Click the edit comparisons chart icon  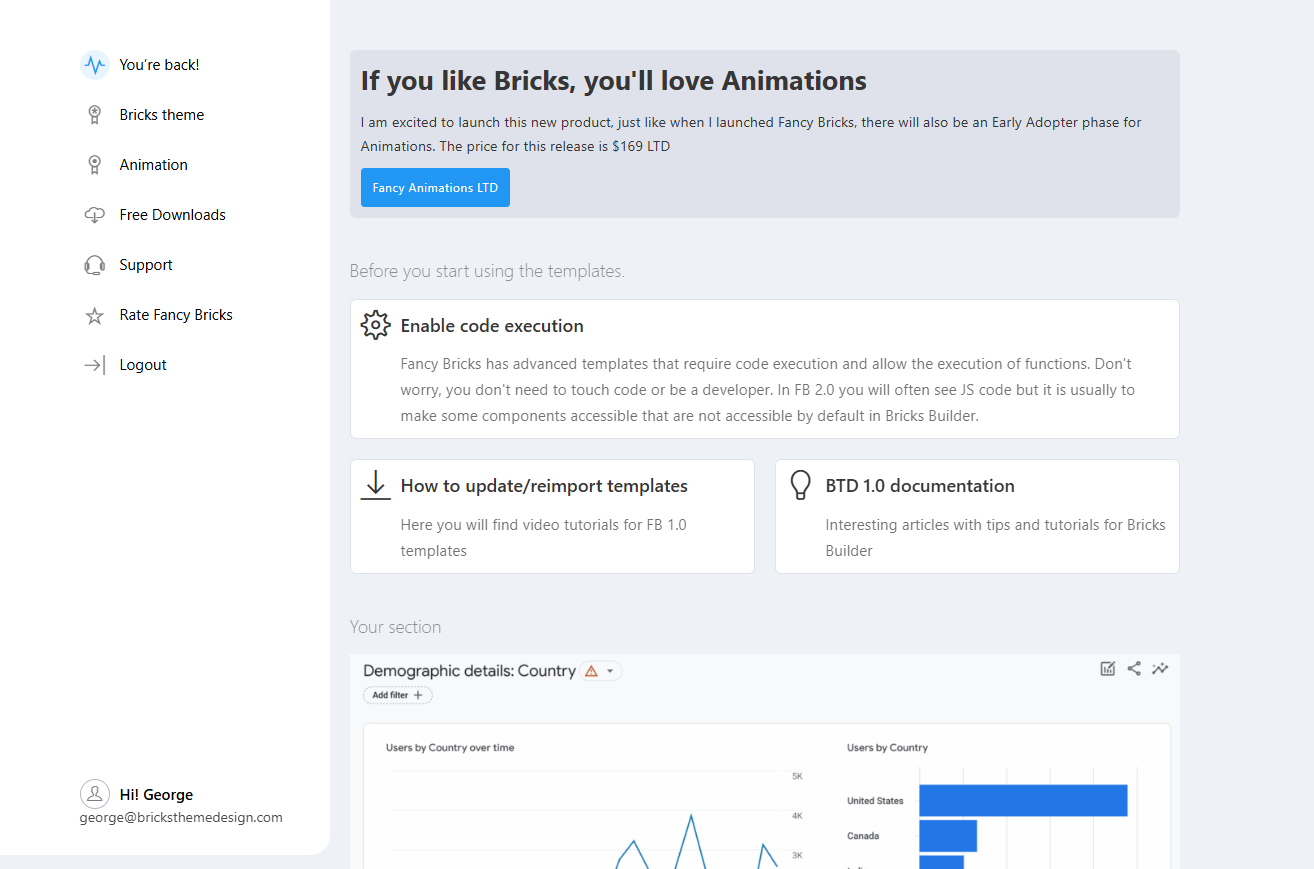click(1107, 669)
